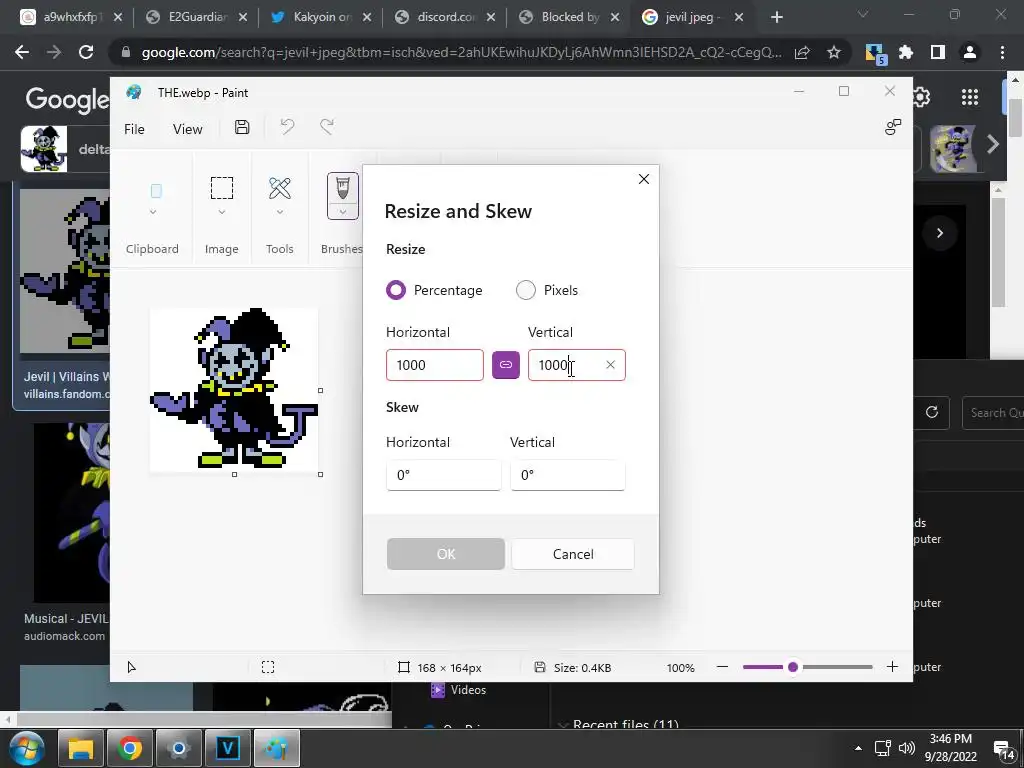Click the Jevil image on Paint canvas
1024x768 pixels.
234,389
